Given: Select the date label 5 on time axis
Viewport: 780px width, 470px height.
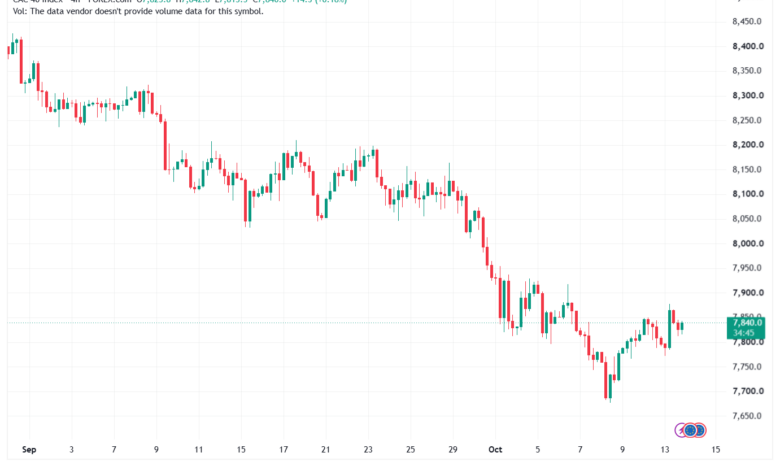Looking at the screenshot, I should click(537, 450).
